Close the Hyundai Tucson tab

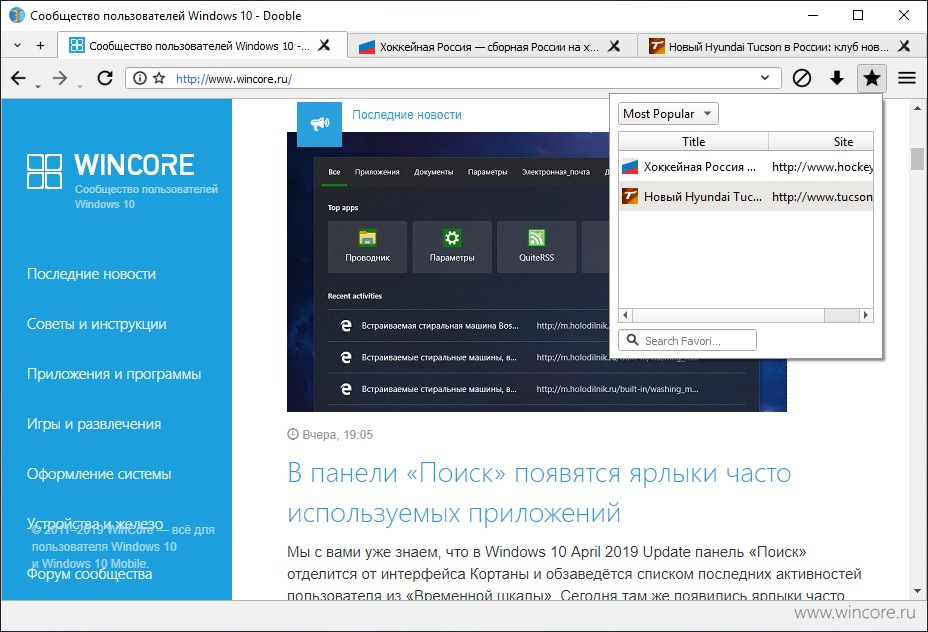coord(904,46)
